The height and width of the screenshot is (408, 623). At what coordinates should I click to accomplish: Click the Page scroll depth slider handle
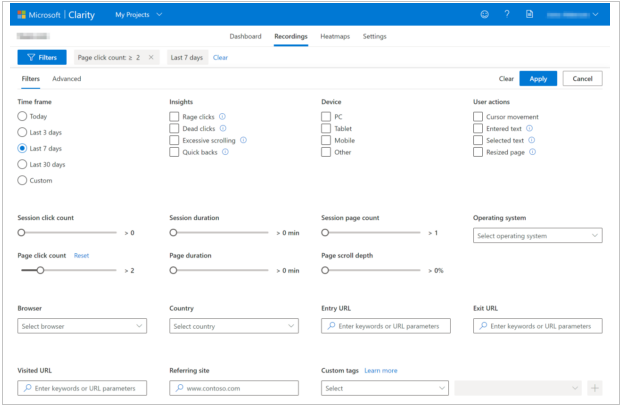pyautogui.click(x=325, y=270)
